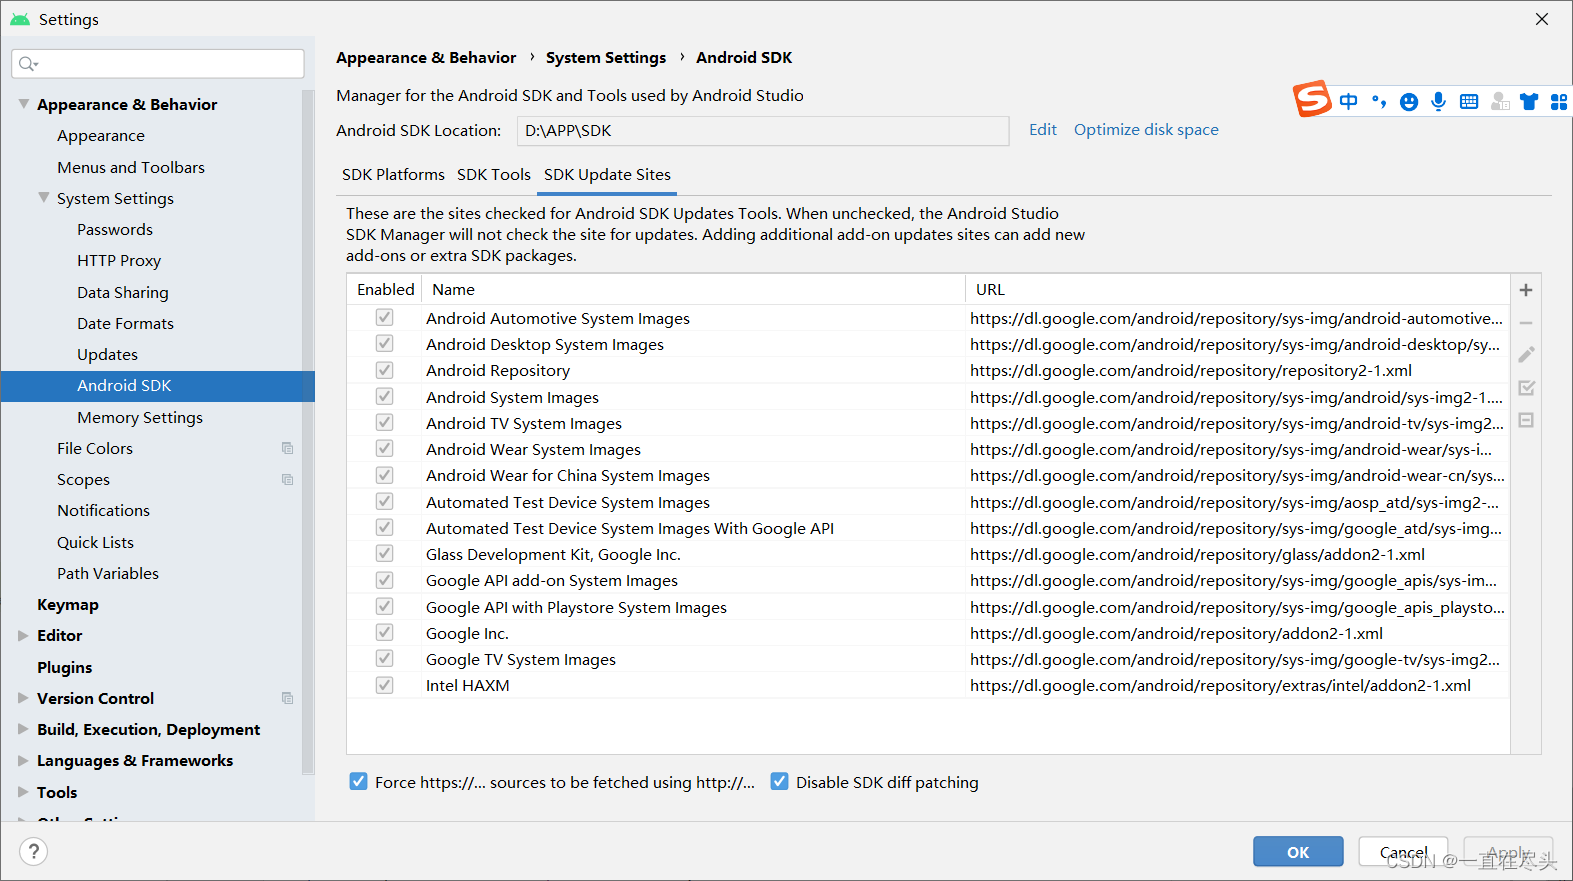The image size is (1573, 881).
Task: Click the Android SDK Location field
Action: pyautogui.click(x=763, y=131)
